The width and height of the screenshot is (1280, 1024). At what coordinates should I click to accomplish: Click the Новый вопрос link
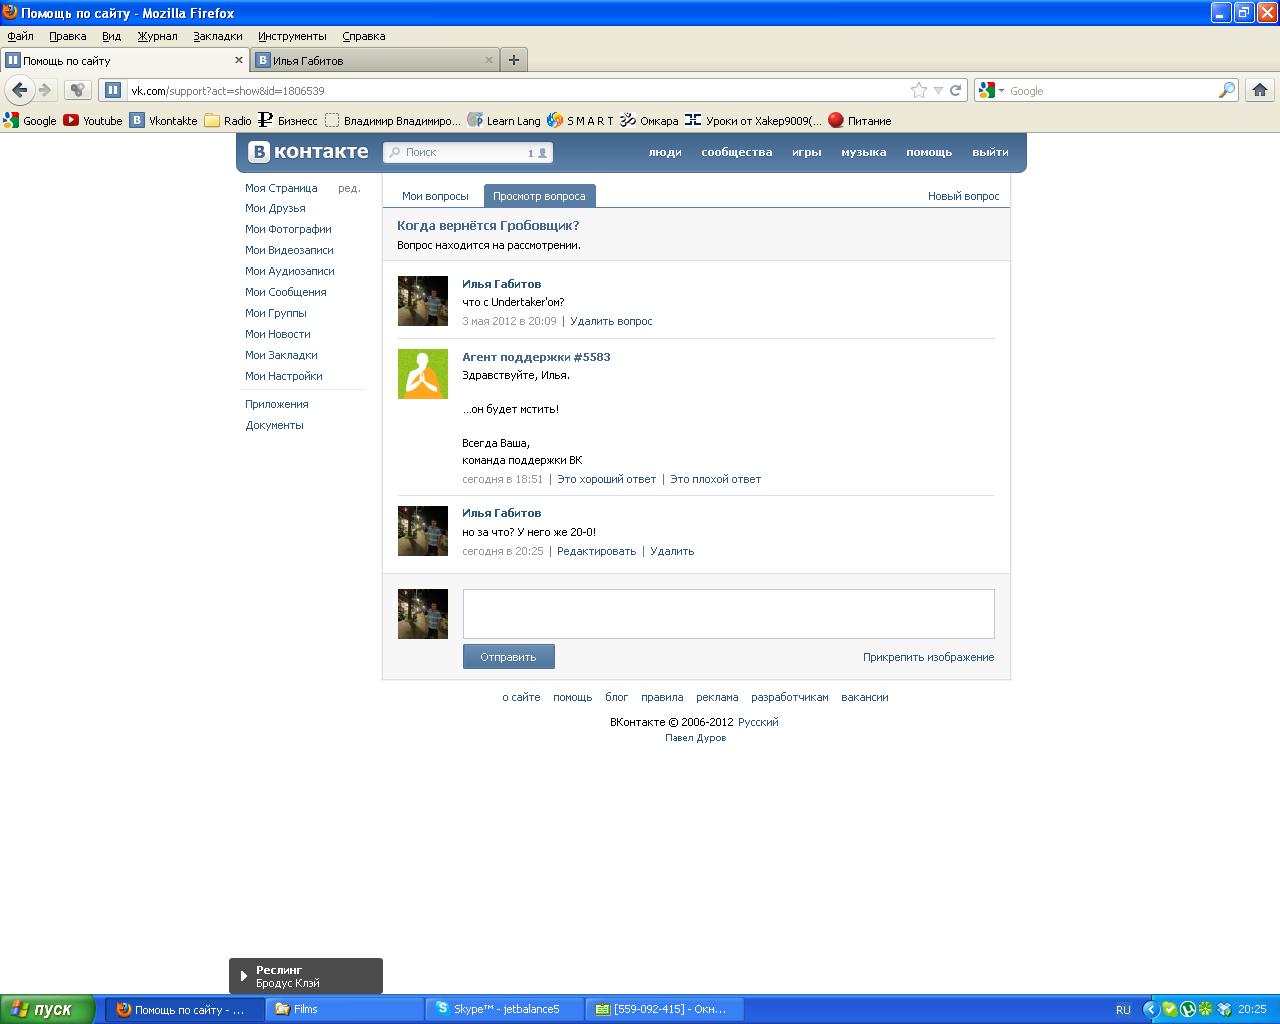(x=963, y=196)
